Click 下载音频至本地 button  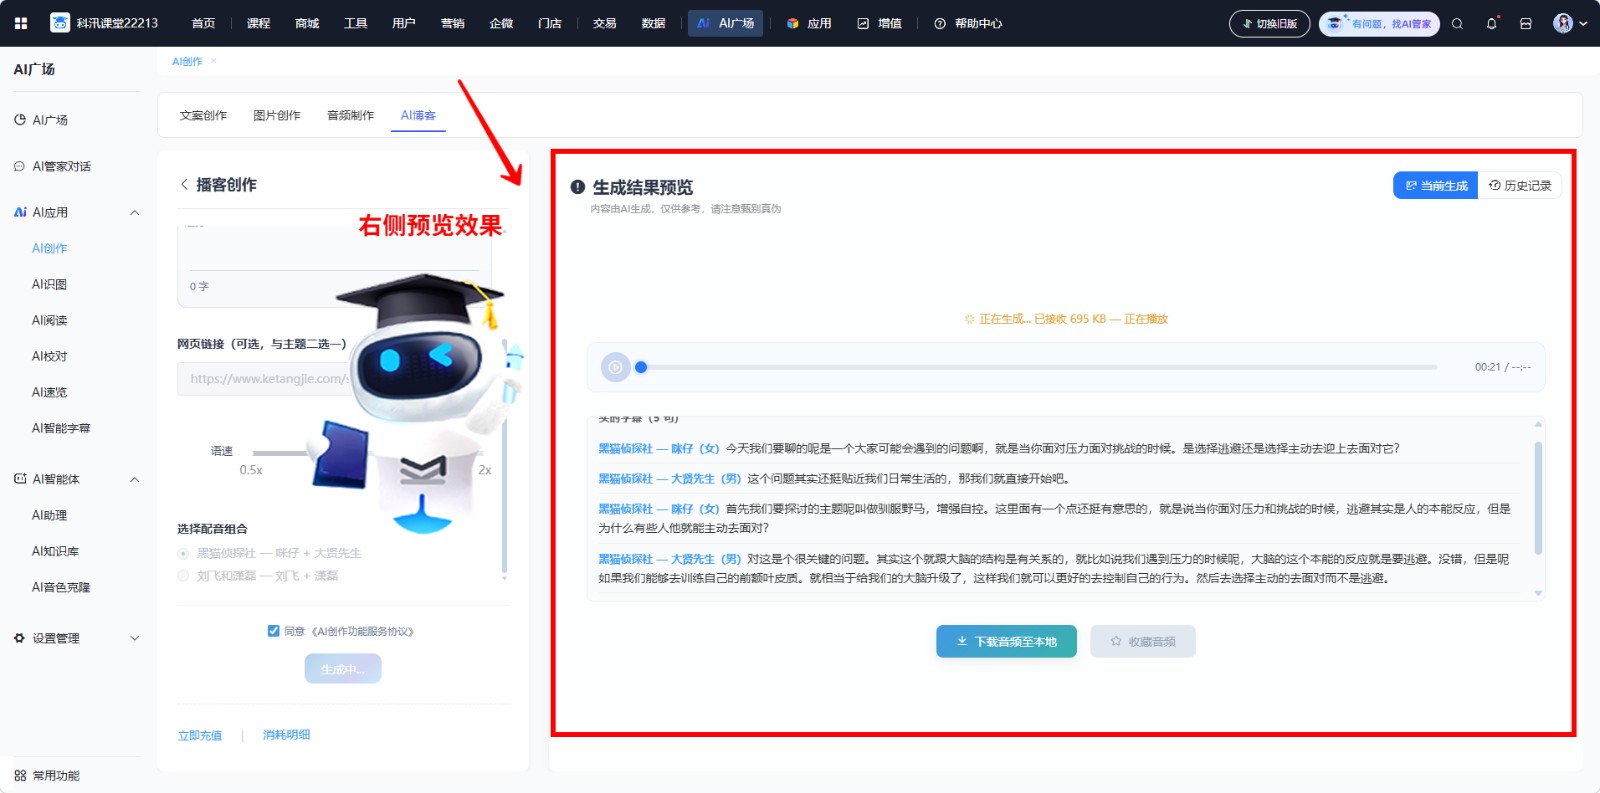pos(1006,641)
